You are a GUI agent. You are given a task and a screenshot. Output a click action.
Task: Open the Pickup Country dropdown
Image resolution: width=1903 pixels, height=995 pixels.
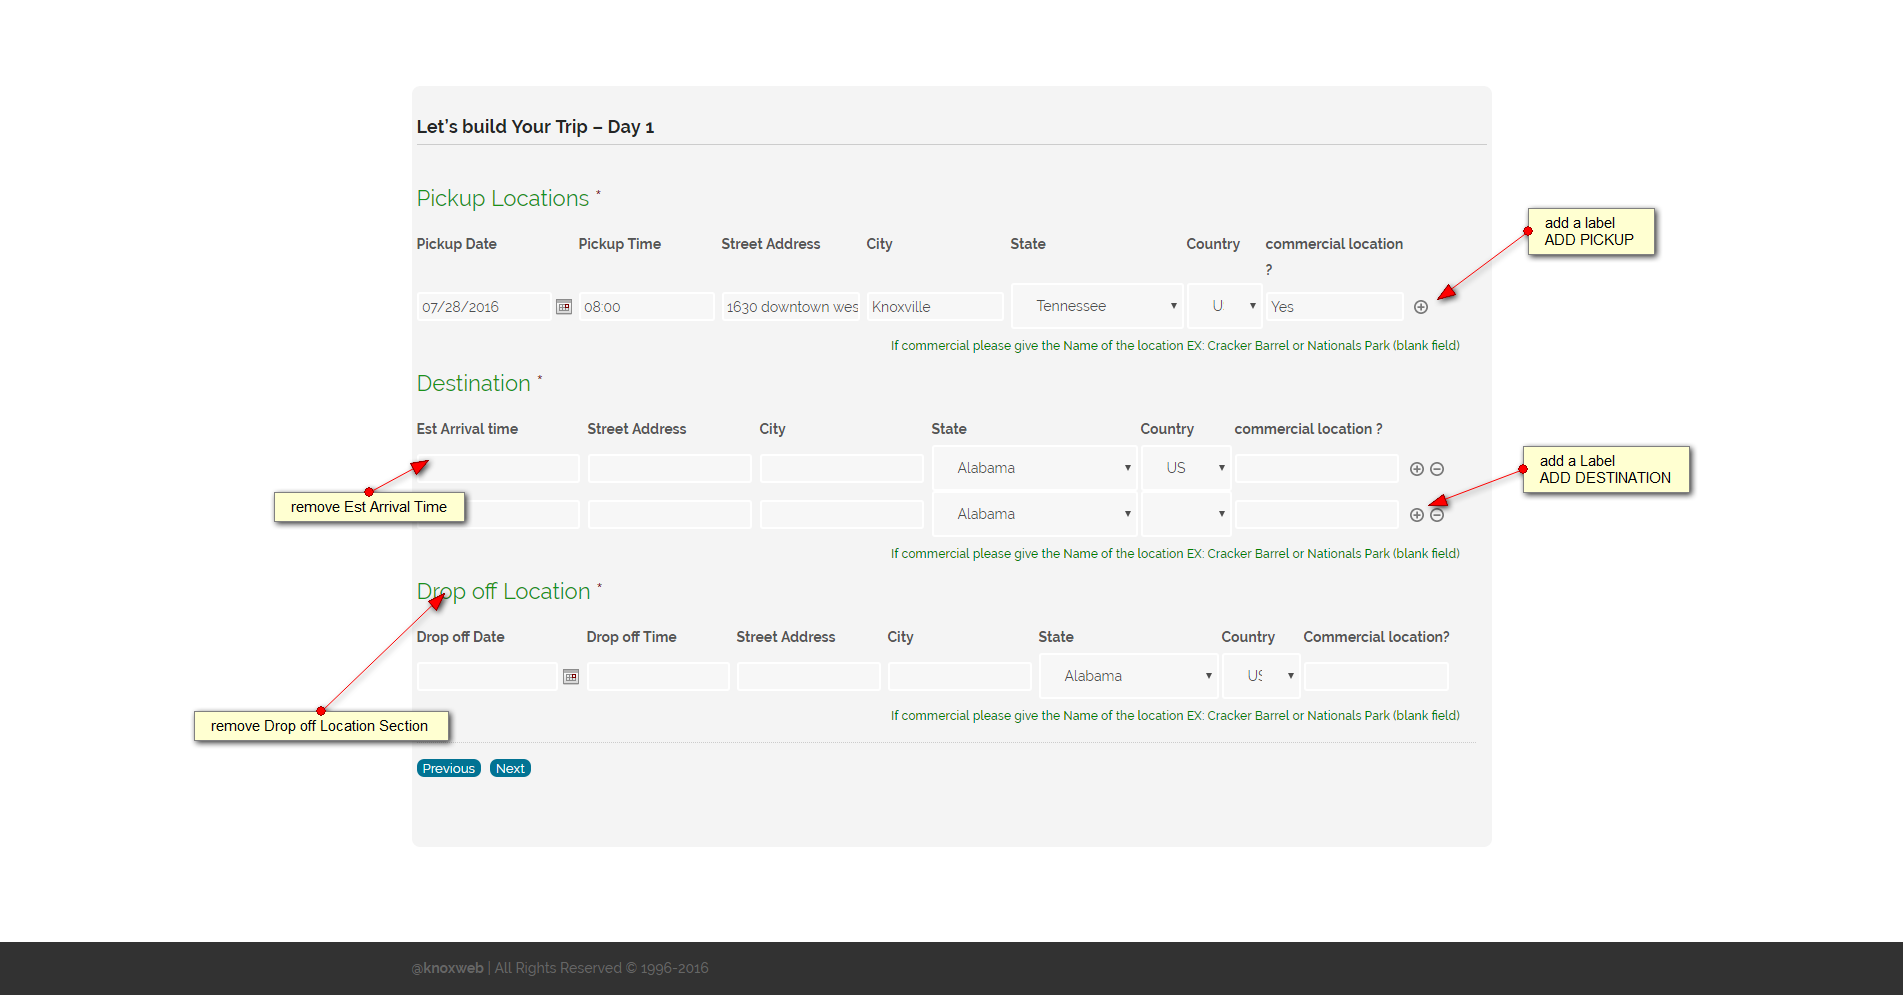tap(1225, 306)
